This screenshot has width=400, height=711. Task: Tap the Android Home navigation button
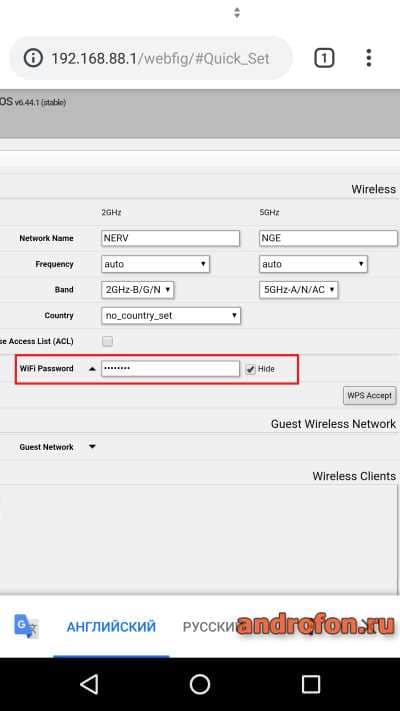coord(200,684)
